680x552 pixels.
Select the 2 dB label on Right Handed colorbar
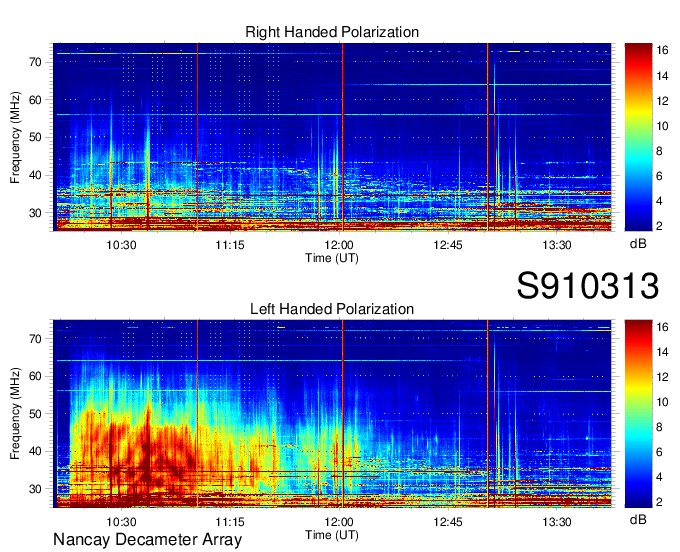click(x=659, y=226)
